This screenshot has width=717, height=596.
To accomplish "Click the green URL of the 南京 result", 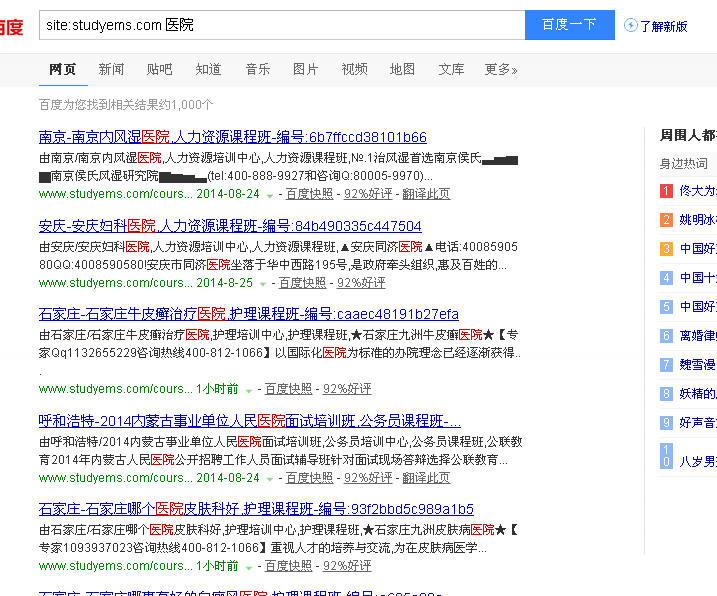I will pyautogui.click(x=116, y=194).
